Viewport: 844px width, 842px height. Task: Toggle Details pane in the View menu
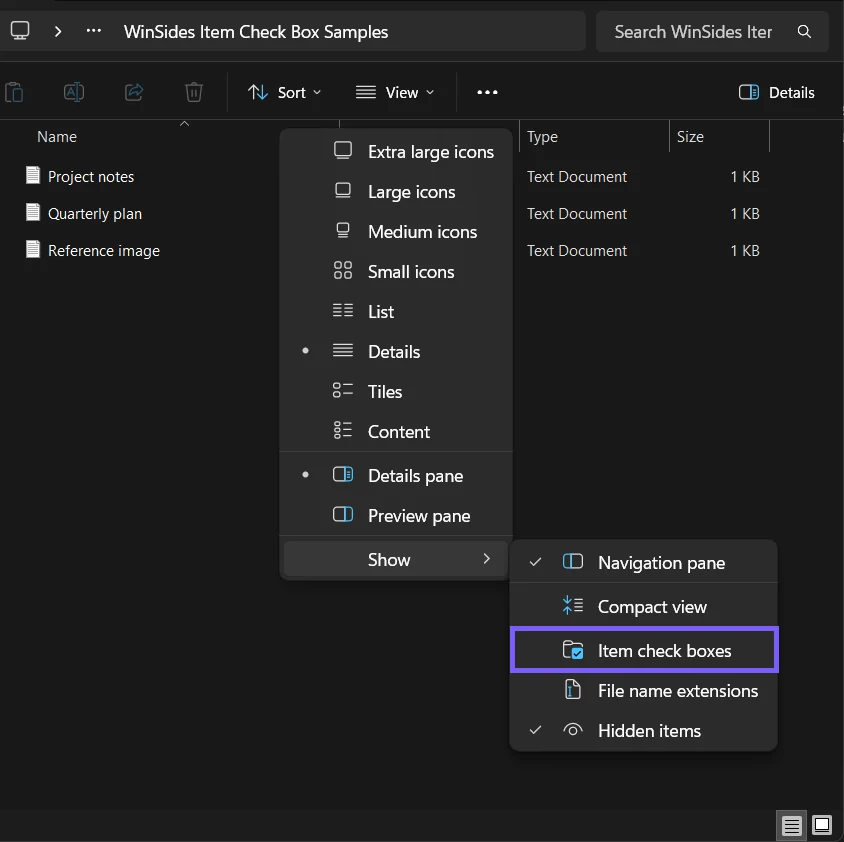pos(396,476)
